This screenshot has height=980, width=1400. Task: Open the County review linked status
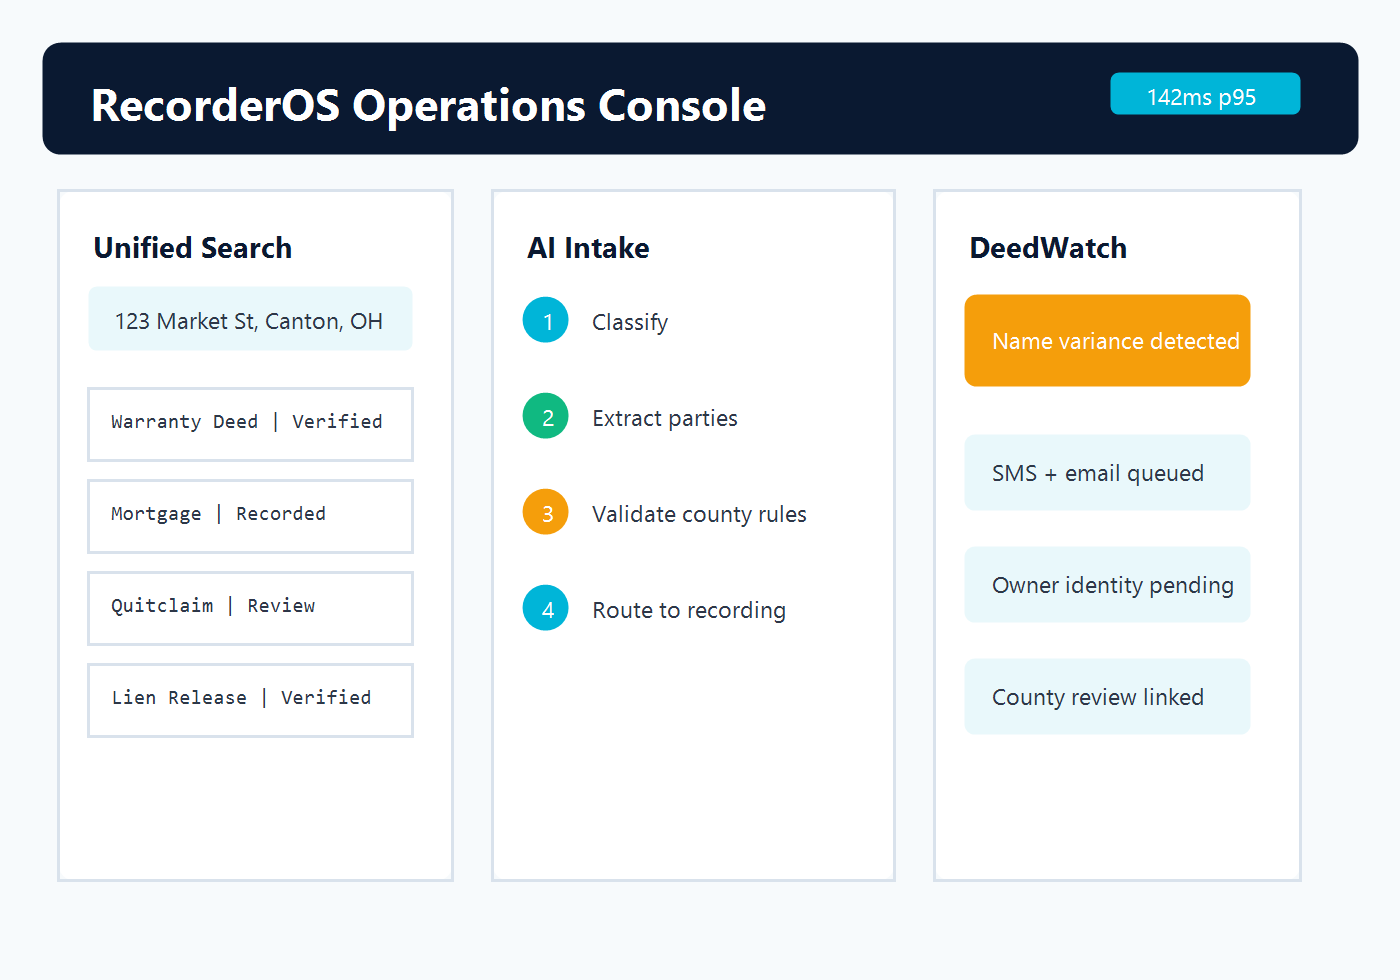1107,696
